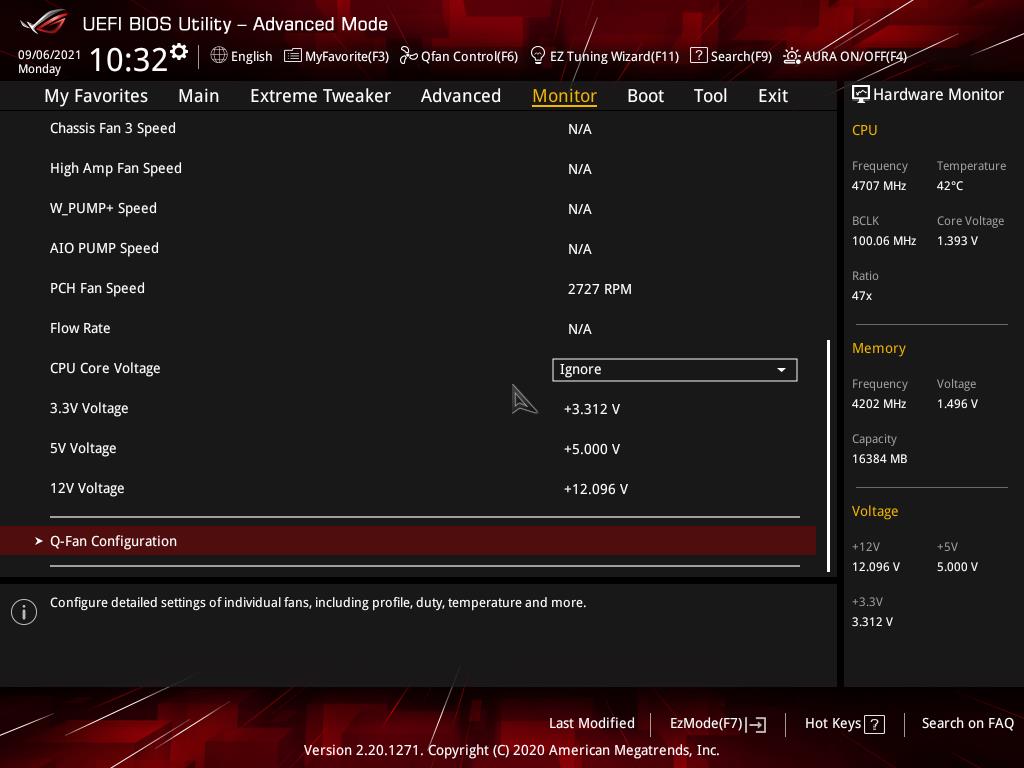
Task: Click MyFavorite(F3) label
Action: 347,56
